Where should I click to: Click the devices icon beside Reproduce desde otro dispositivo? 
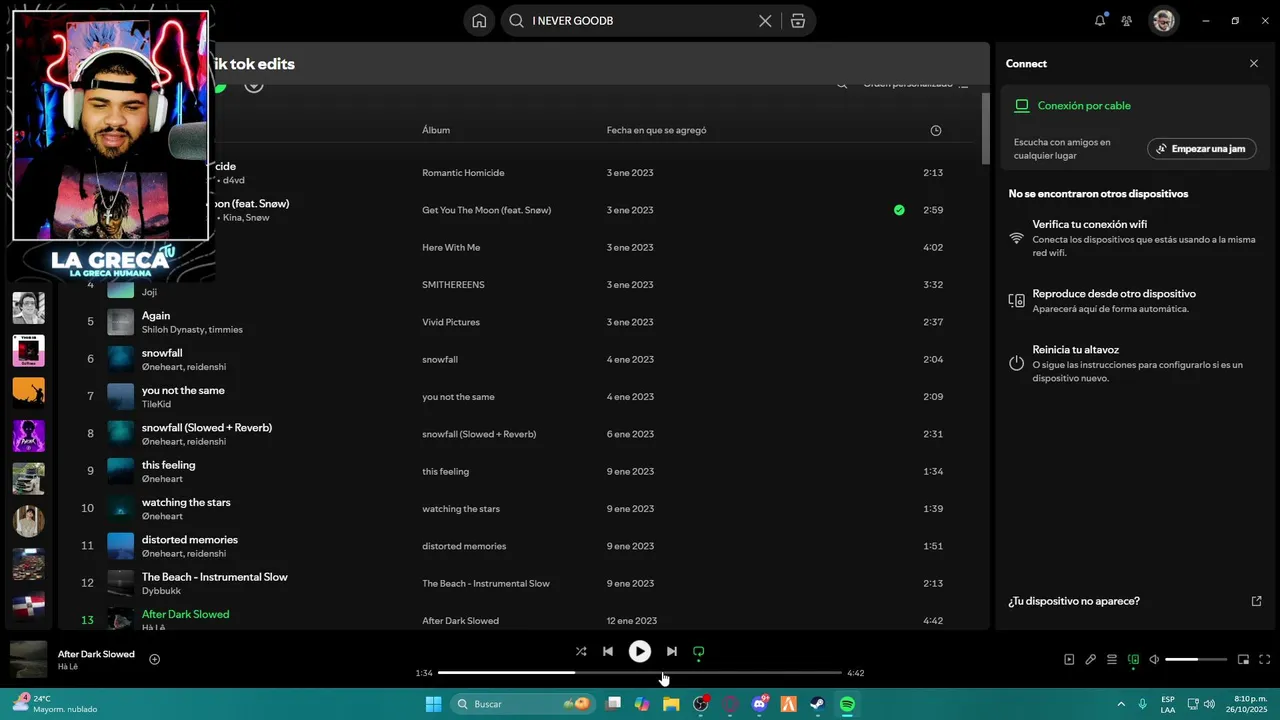click(1016, 300)
